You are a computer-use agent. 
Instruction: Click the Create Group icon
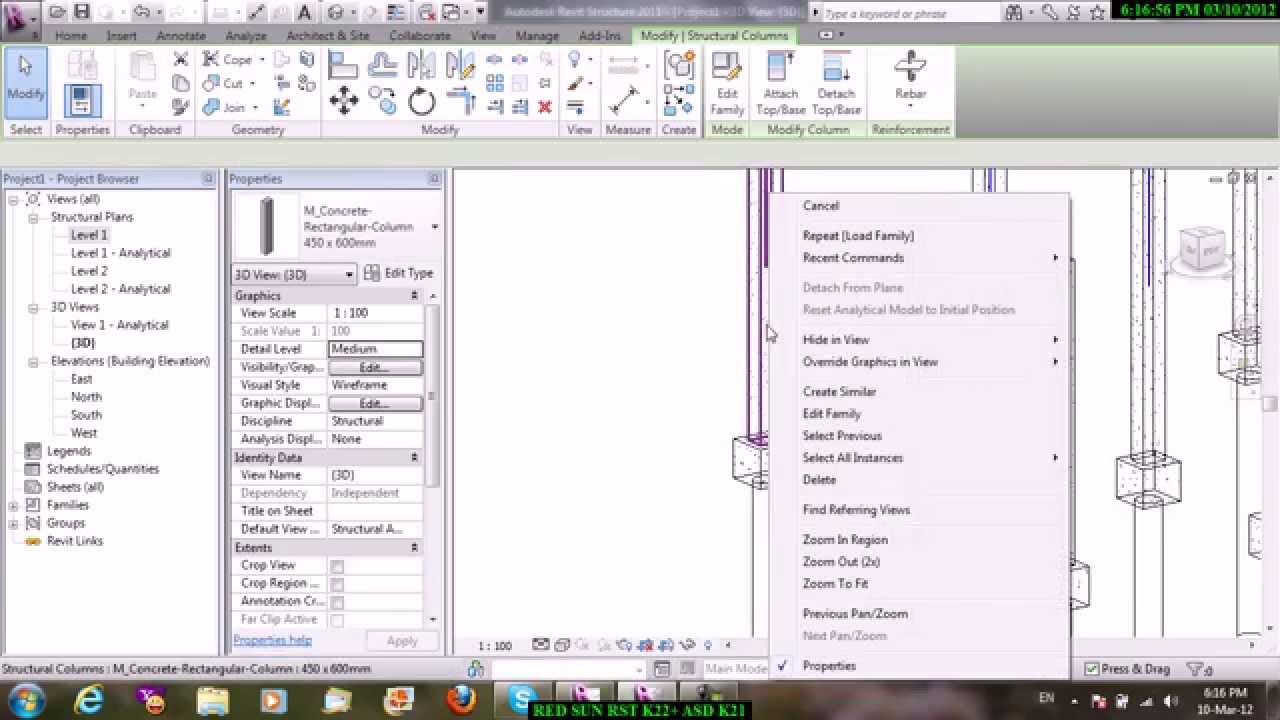coord(679,65)
